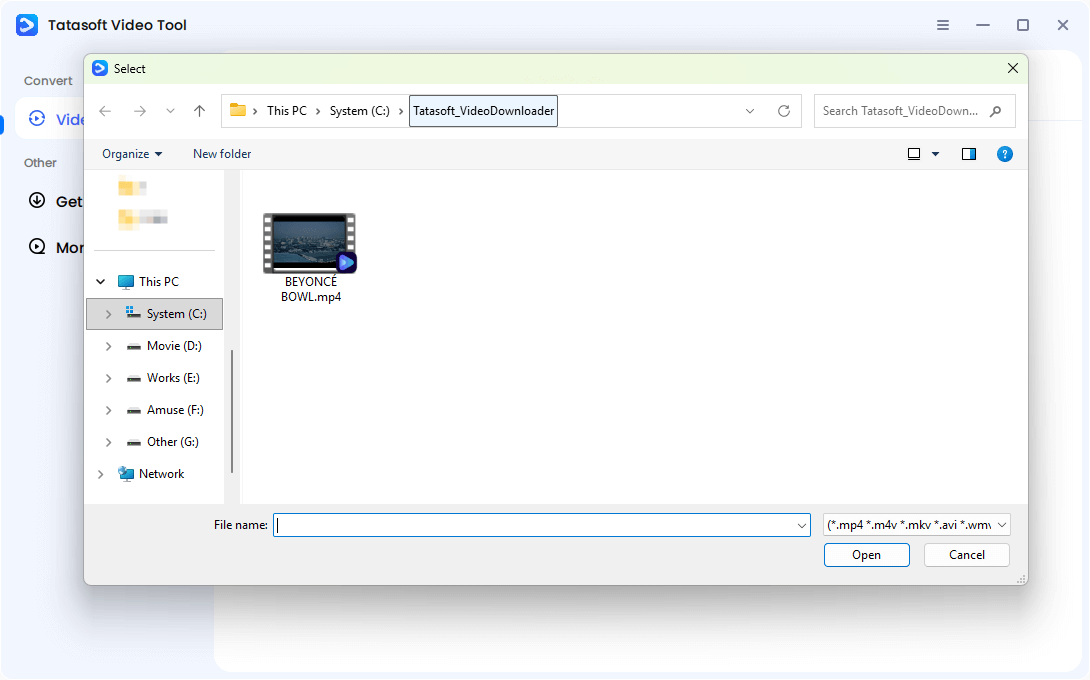Select the BEYONCÉ BOWL.mp4 thumbnail
Image resolution: width=1090 pixels, height=680 pixels.
309,242
